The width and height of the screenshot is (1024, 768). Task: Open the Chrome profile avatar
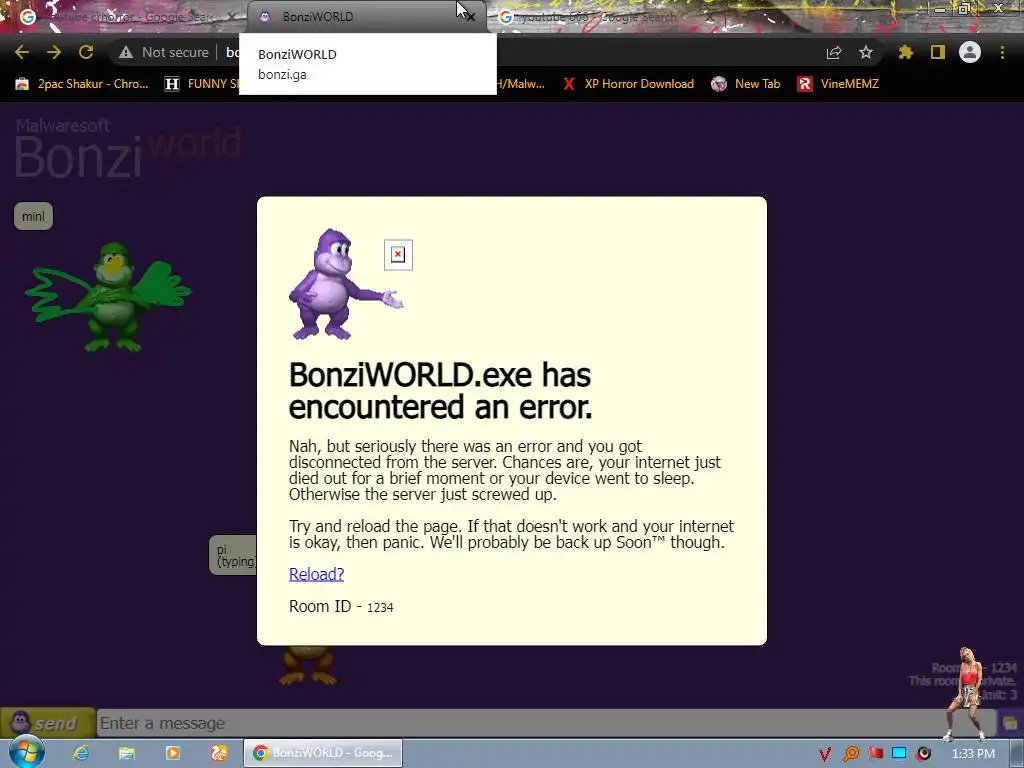coord(970,52)
